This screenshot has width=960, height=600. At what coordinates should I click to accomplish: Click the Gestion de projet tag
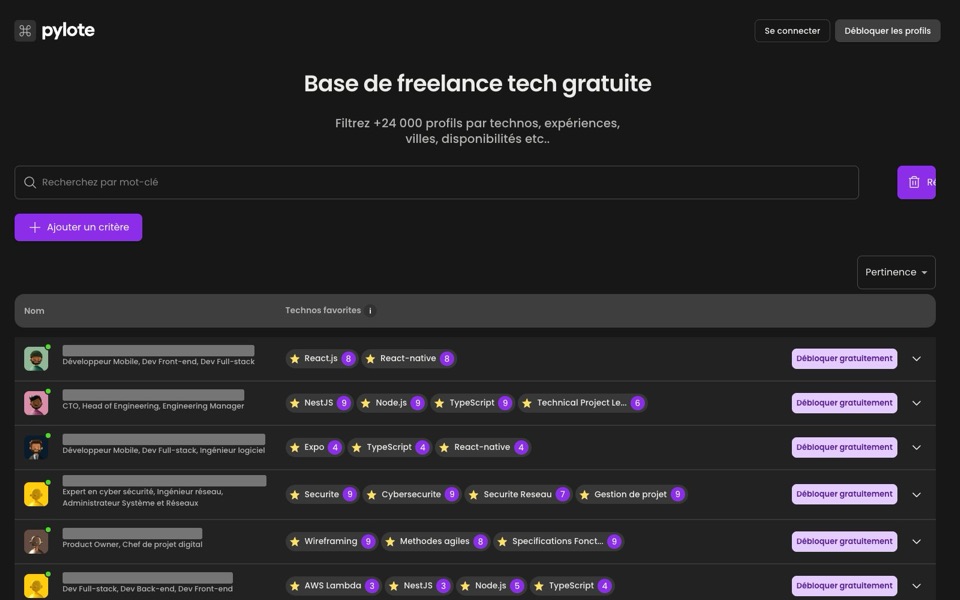point(631,494)
